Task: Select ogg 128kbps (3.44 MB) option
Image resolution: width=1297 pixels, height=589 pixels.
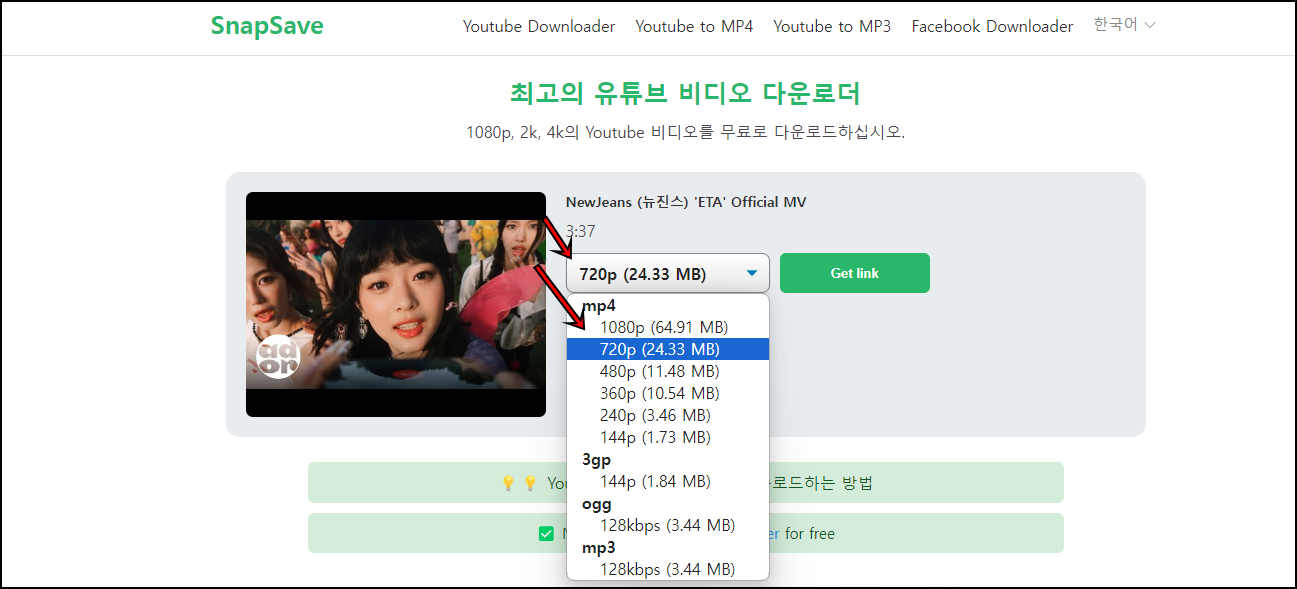Action: (x=668, y=525)
